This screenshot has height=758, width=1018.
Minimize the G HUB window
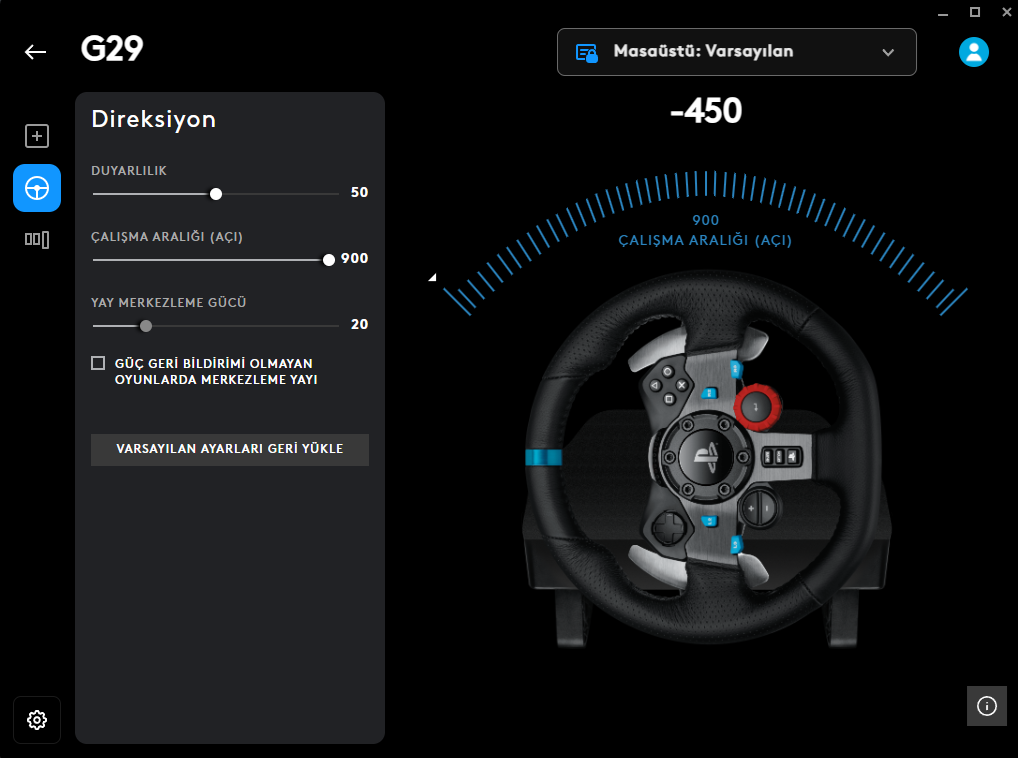click(943, 13)
